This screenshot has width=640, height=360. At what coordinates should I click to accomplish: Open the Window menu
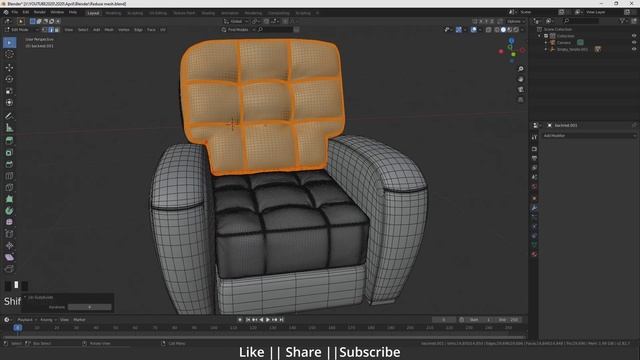[57, 13]
